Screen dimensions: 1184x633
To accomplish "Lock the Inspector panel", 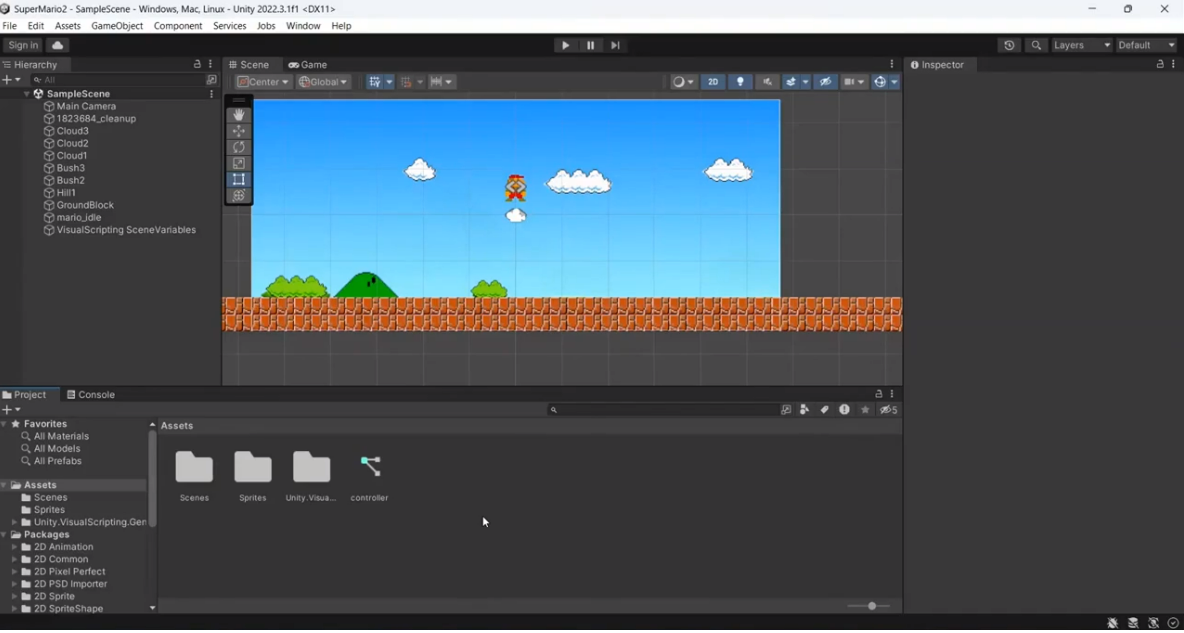I will click(x=1161, y=64).
